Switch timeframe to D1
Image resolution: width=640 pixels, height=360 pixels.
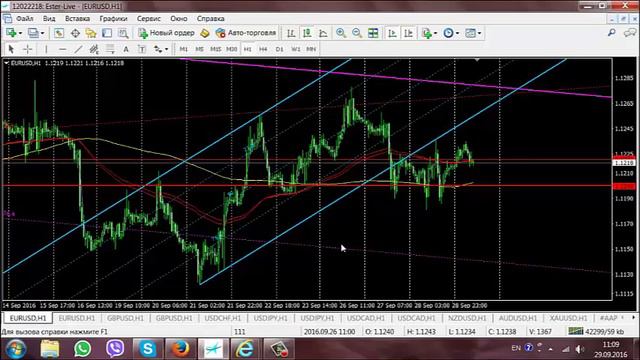[279, 49]
